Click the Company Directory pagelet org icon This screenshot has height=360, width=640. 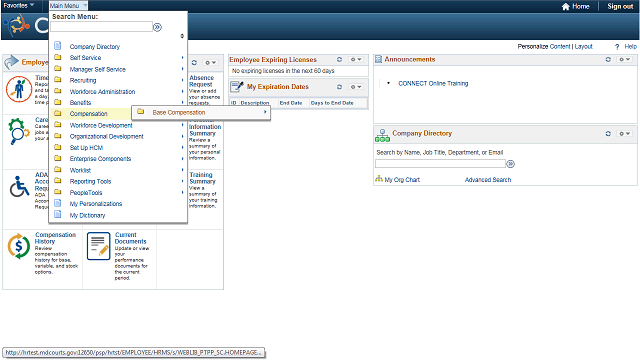pyautogui.click(x=382, y=135)
